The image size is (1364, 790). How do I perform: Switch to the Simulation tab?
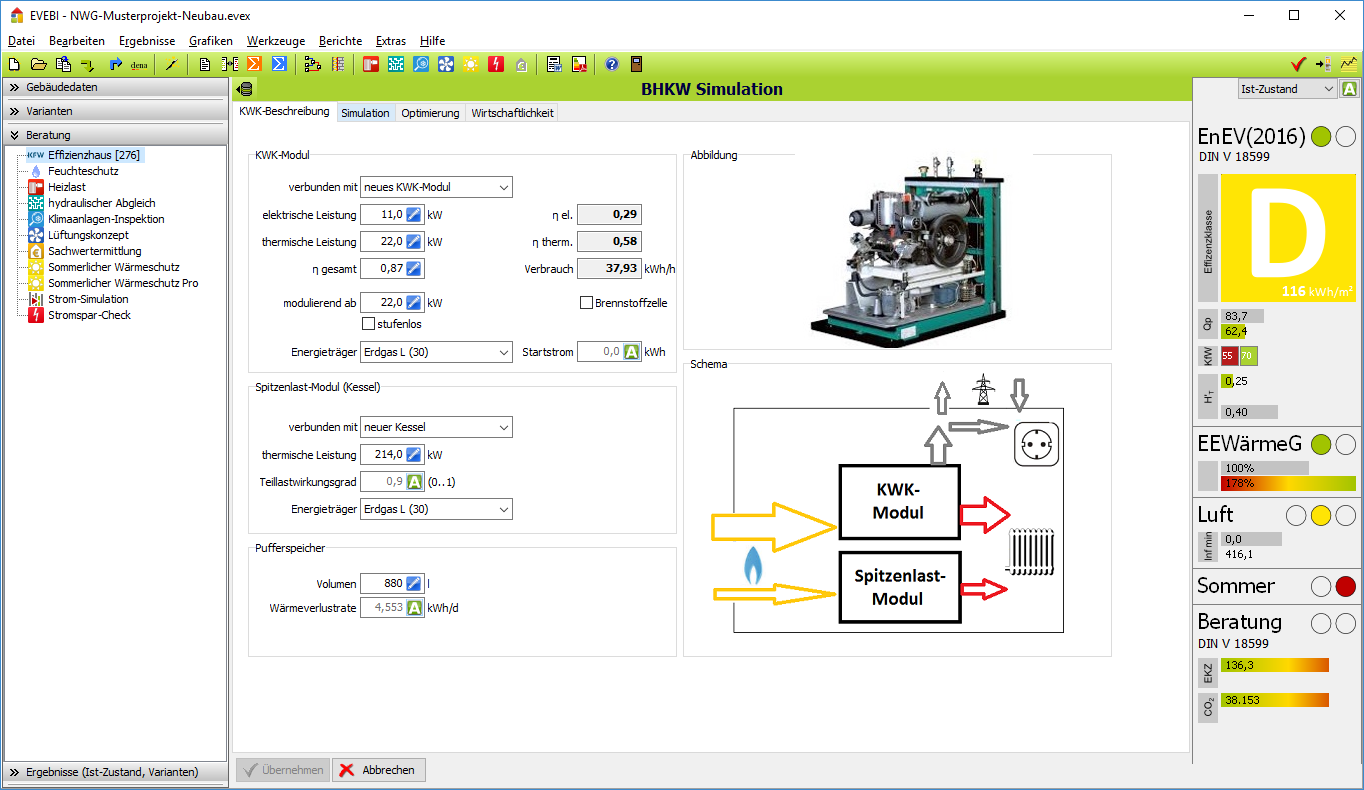pyautogui.click(x=365, y=113)
